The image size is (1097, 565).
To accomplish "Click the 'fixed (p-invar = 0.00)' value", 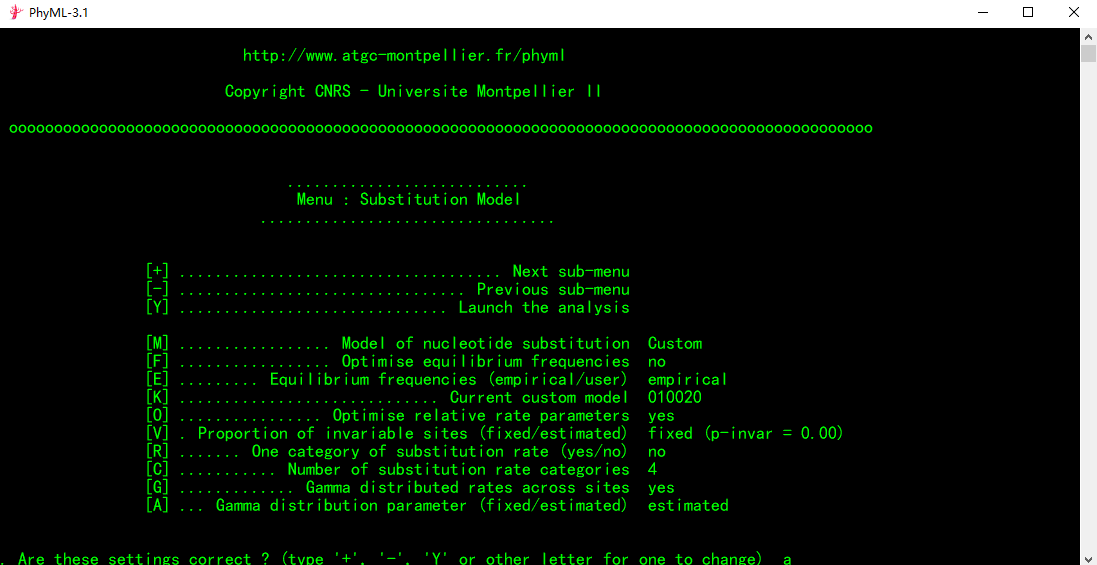I will (x=746, y=434).
